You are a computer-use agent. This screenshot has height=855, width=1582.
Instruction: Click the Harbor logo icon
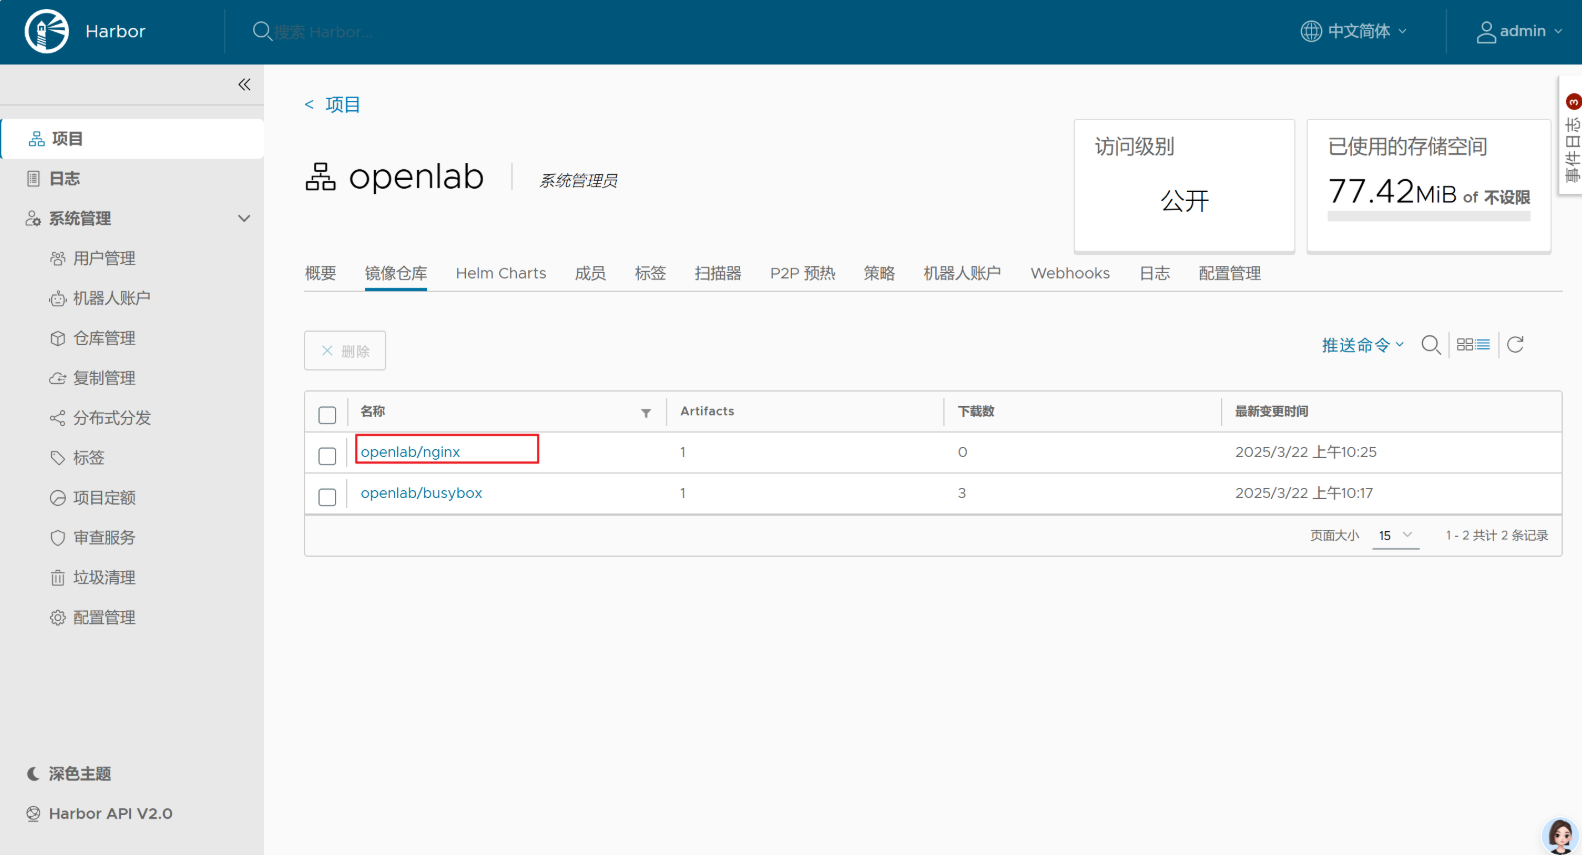[x=47, y=31]
